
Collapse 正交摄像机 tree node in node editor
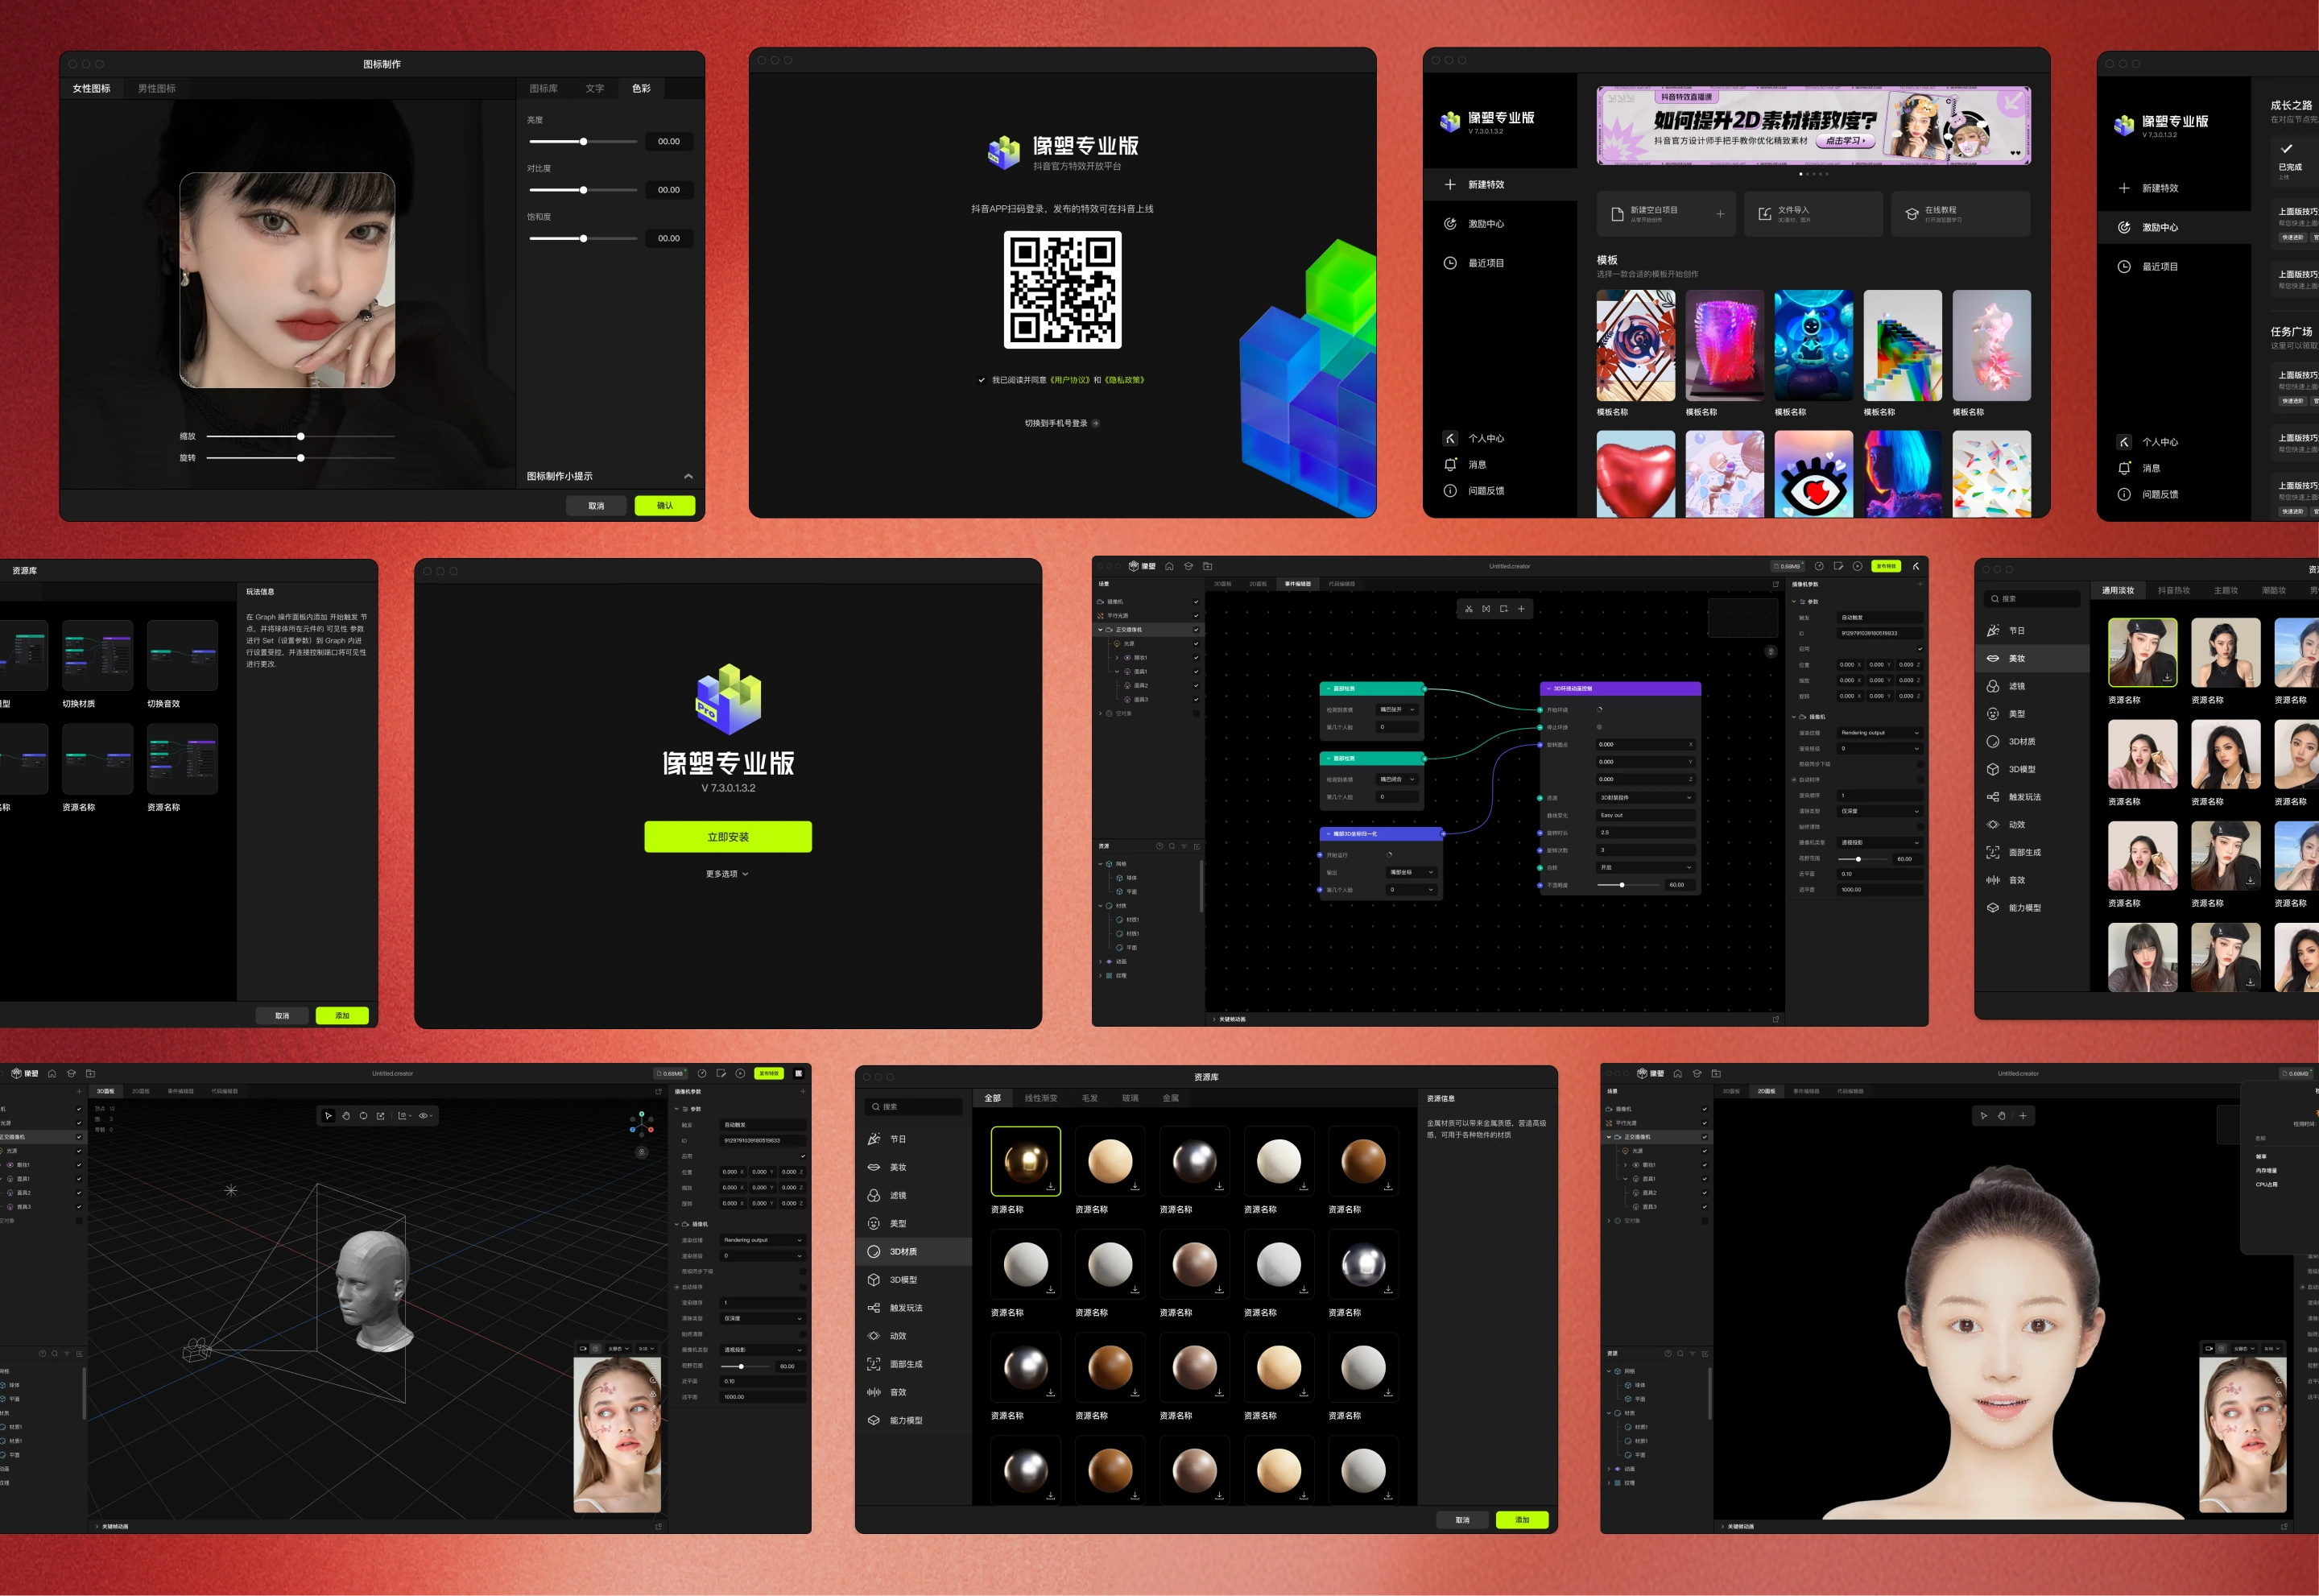[x=1101, y=630]
